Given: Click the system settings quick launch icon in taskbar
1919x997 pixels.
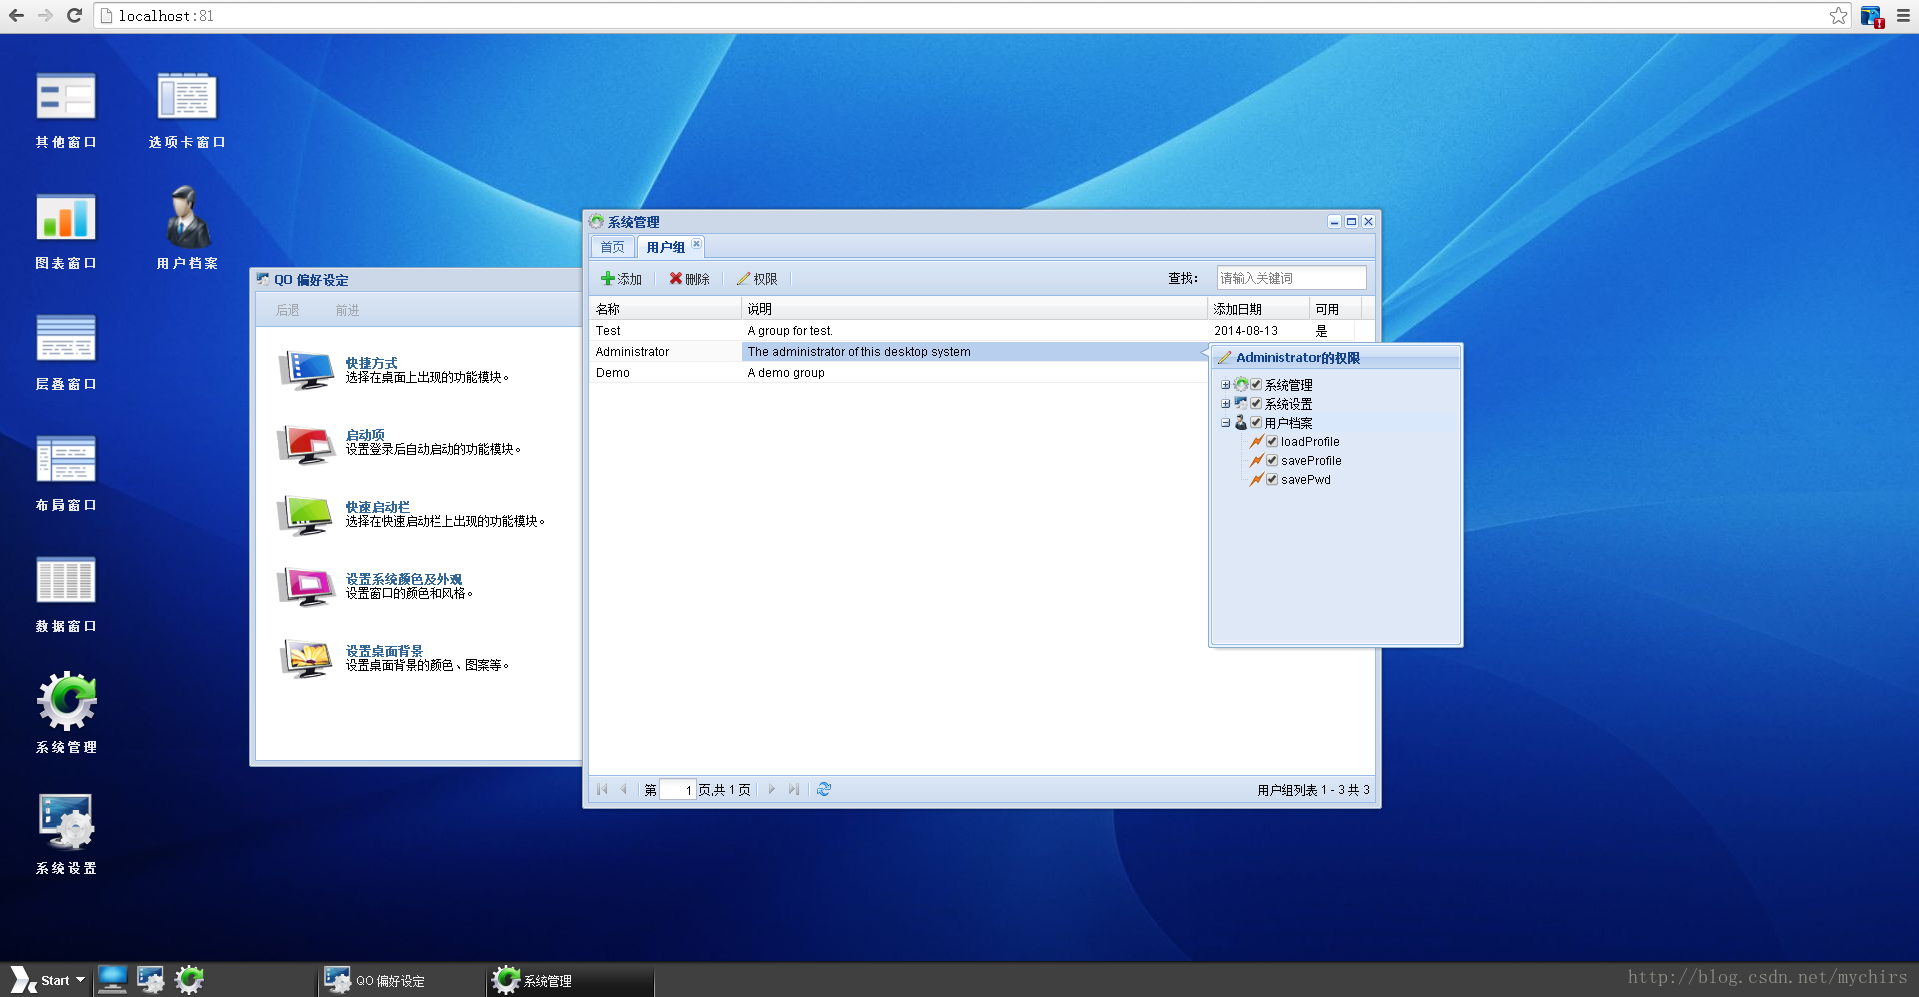Looking at the screenshot, I should point(151,980).
